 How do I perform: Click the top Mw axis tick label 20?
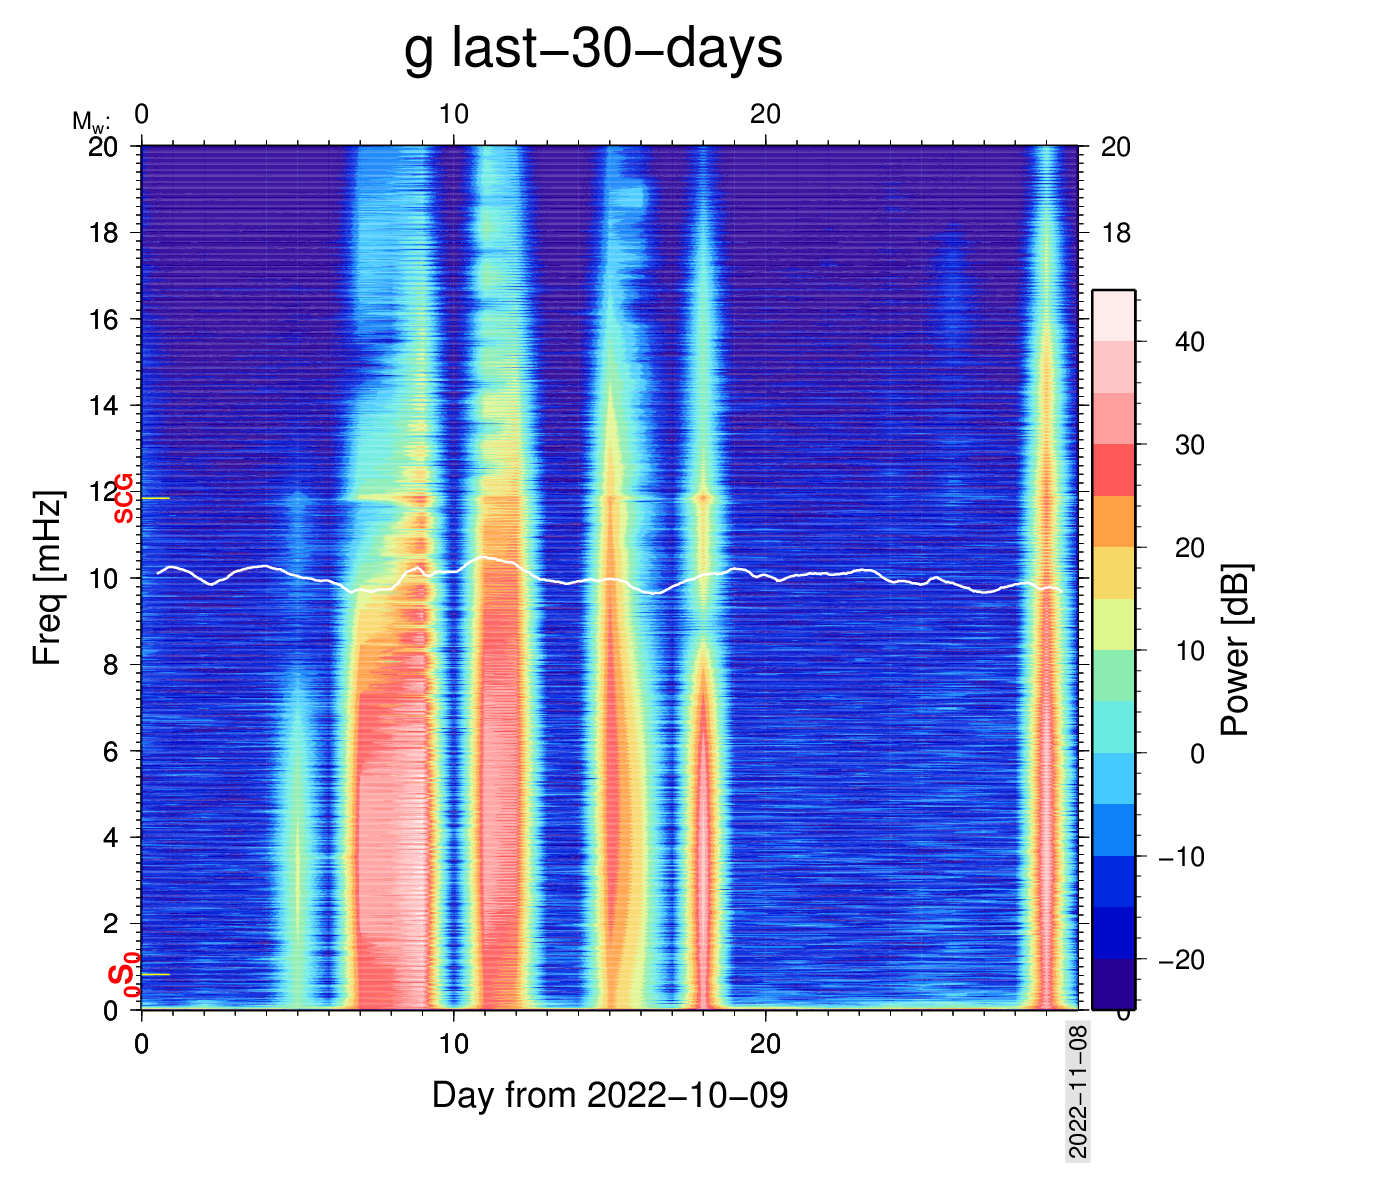(765, 115)
